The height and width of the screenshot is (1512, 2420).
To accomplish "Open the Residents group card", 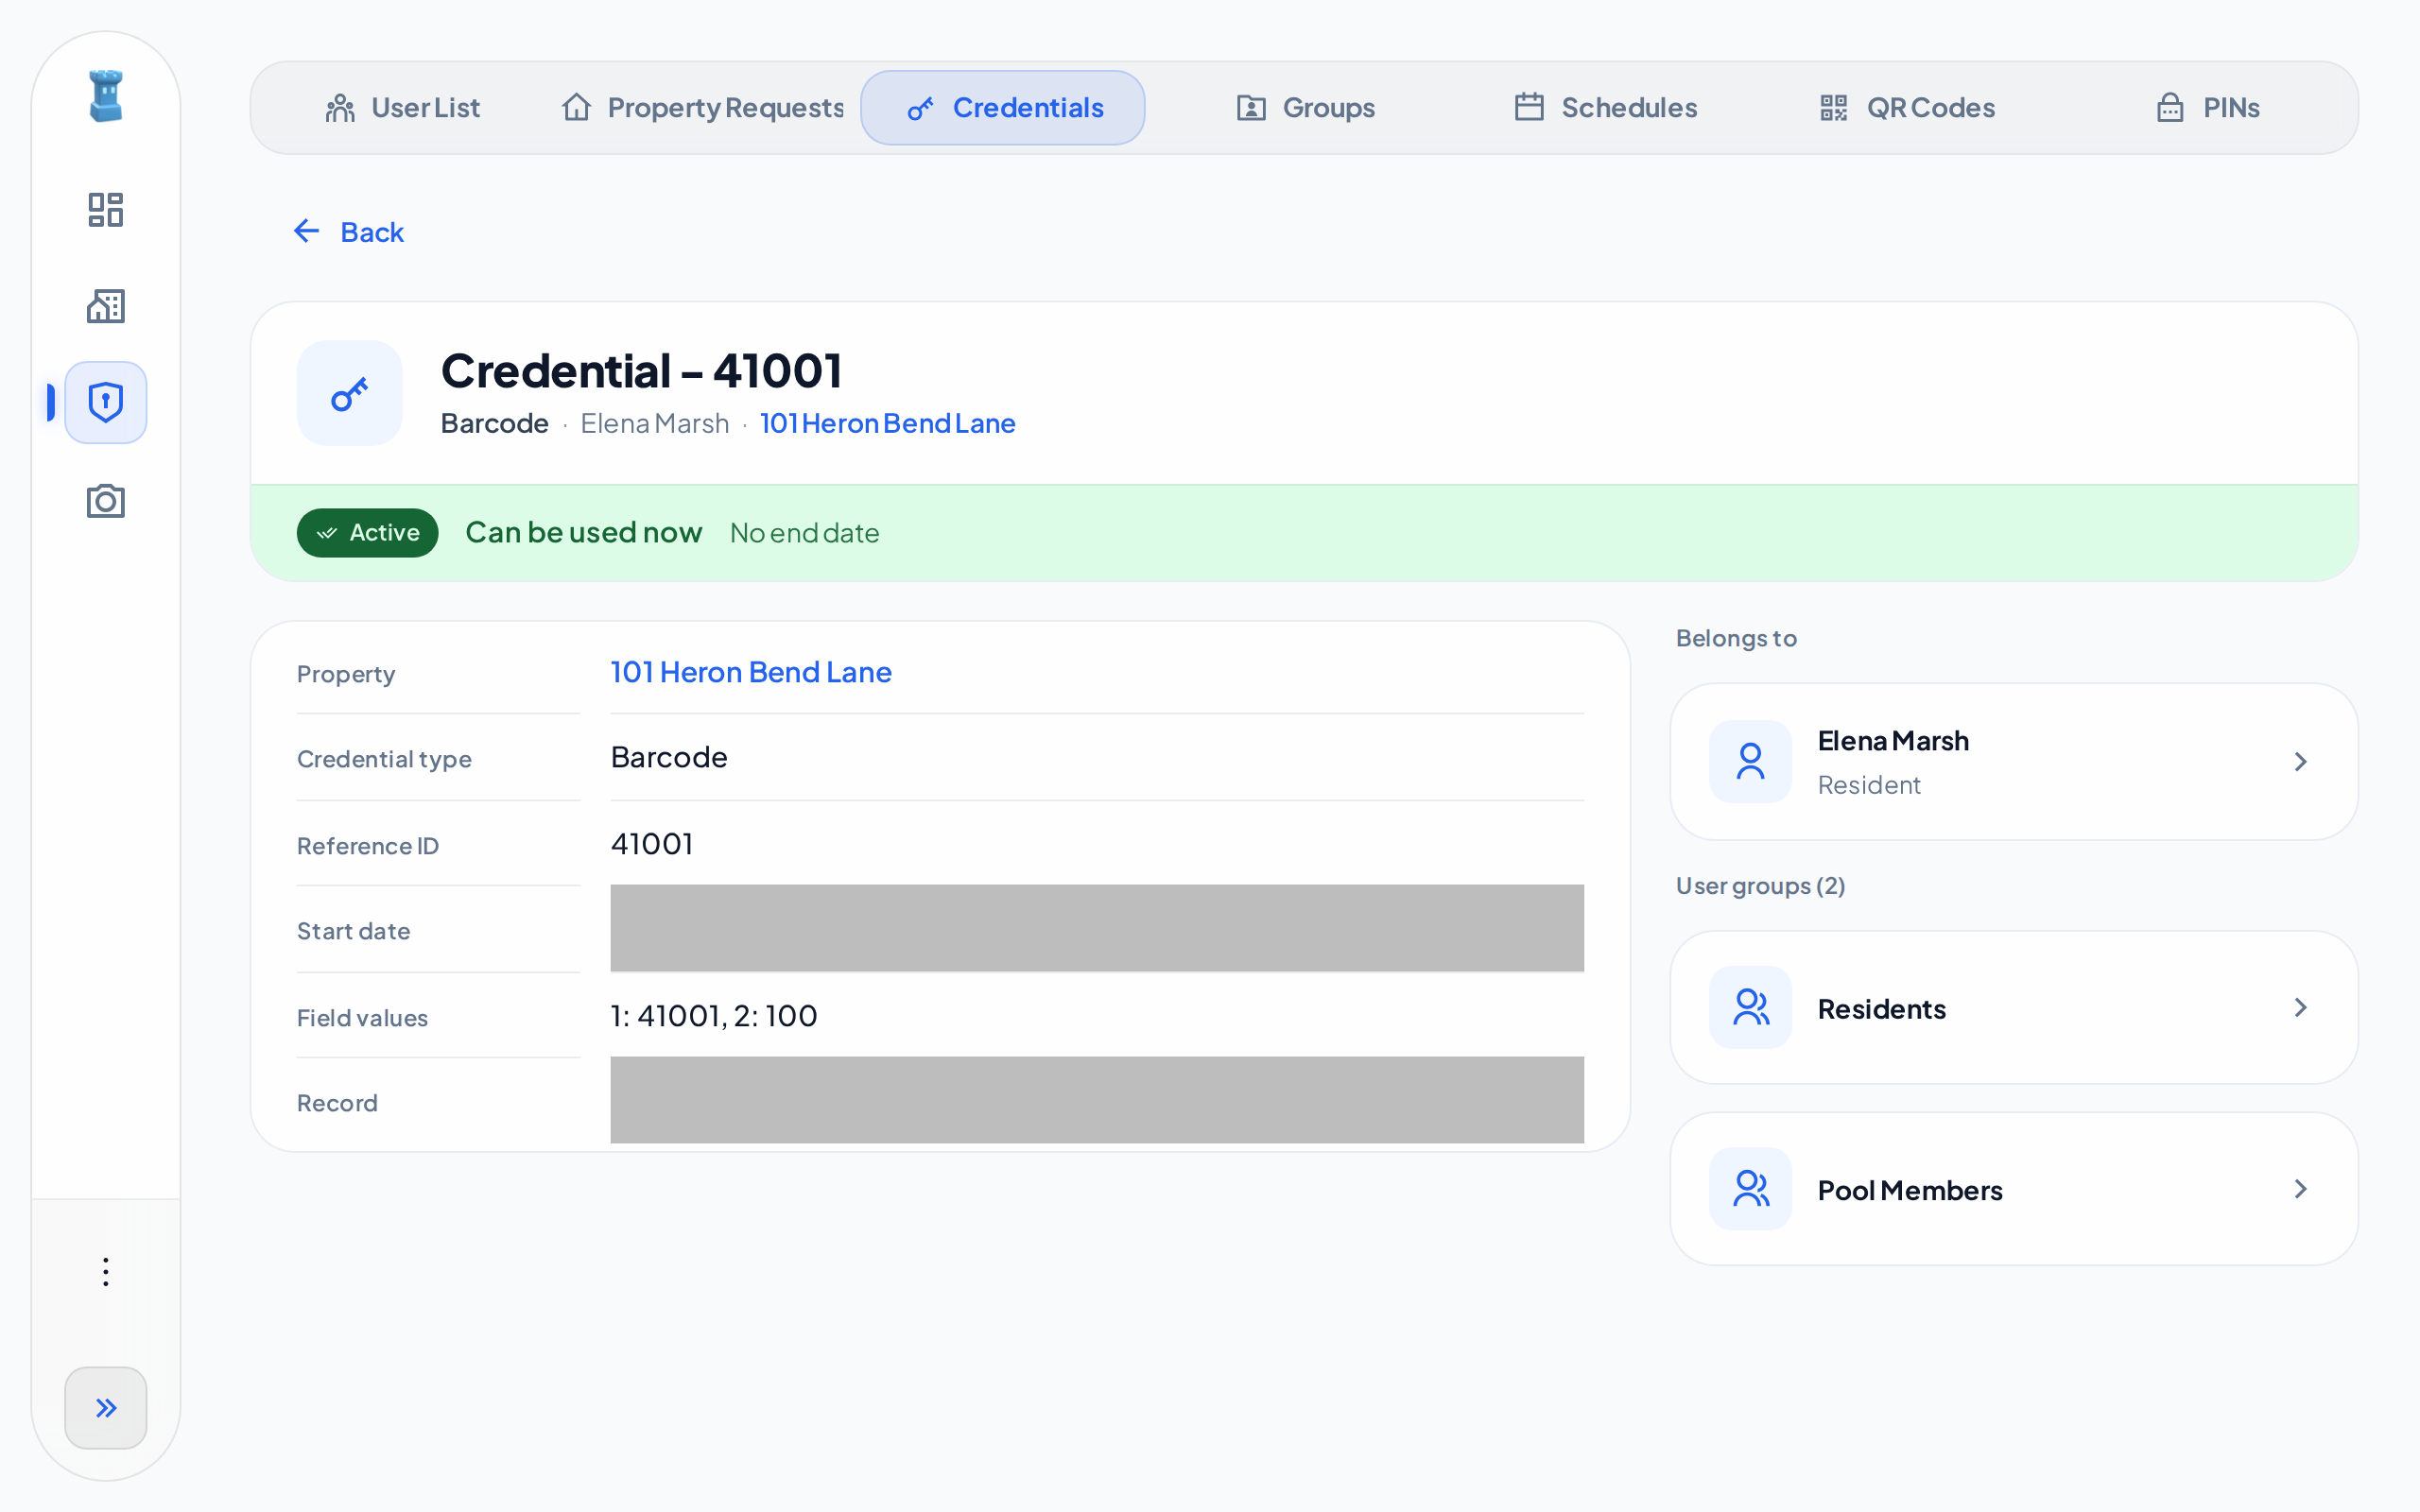I will tap(2014, 1007).
